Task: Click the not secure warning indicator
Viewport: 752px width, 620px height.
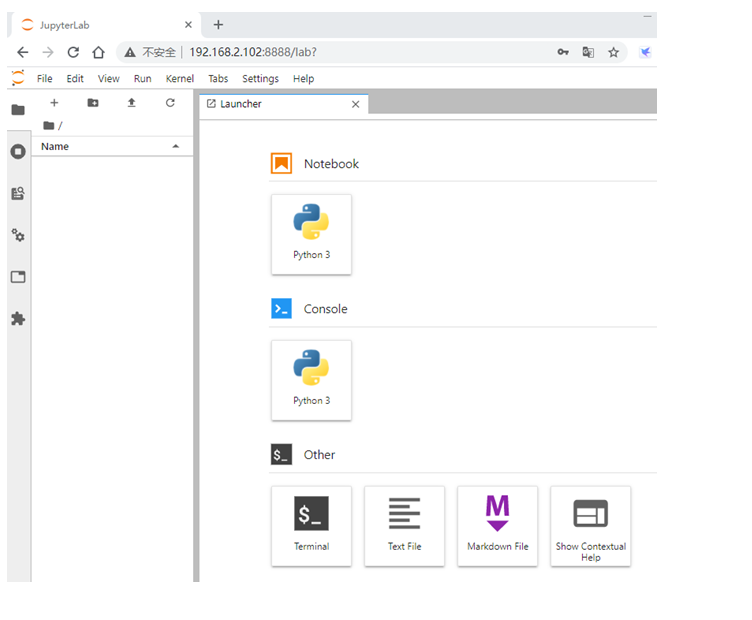Action: tap(150, 52)
